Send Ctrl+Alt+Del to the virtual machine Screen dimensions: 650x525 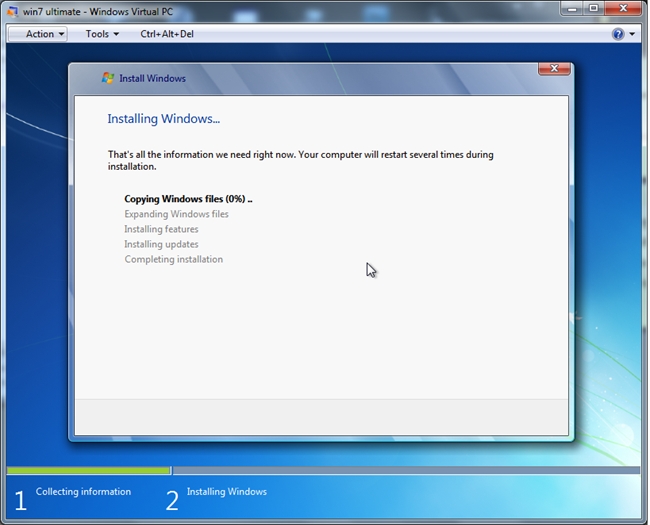tap(167, 34)
